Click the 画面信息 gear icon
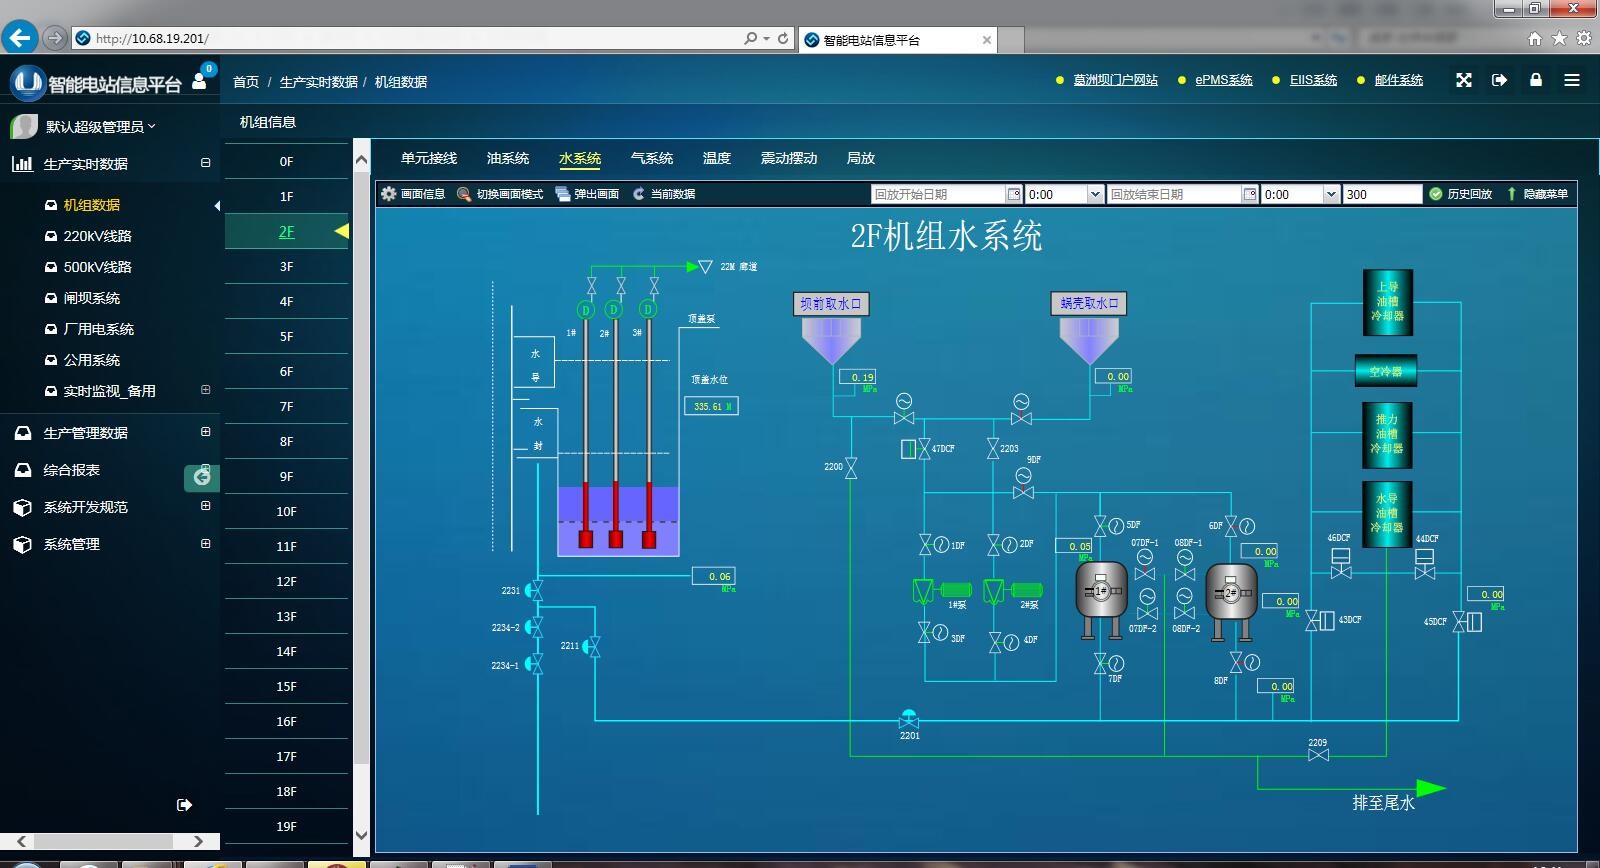 (389, 194)
